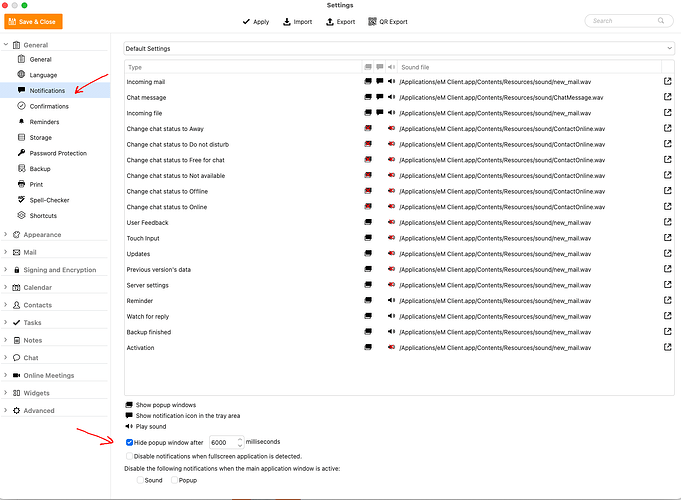This screenshot has height=500, width=681.
Task: Open sound file browser for Updates row
Action: [668, 253]
